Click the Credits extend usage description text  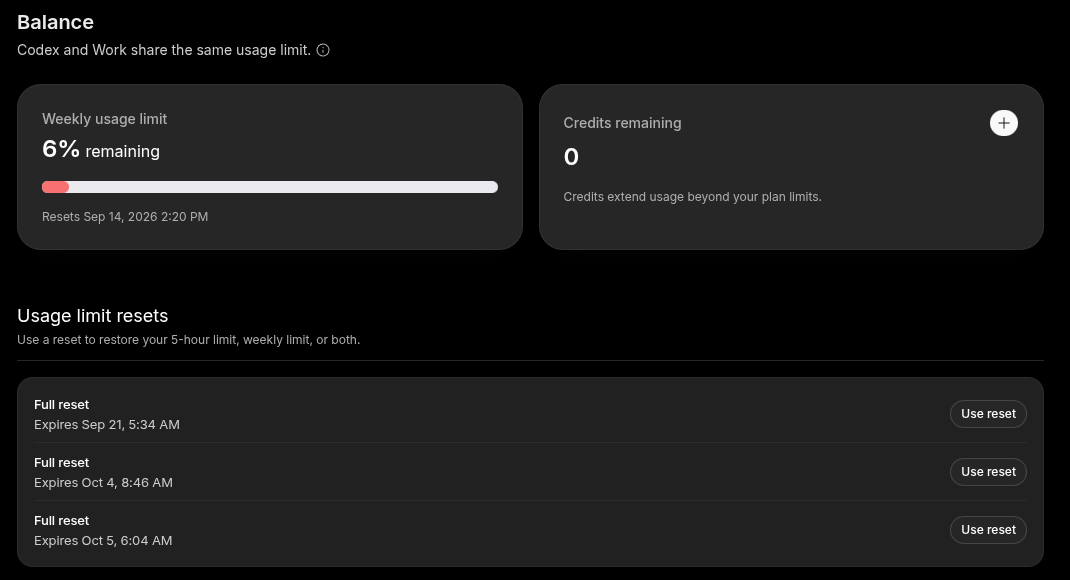[x=692, y=197]
